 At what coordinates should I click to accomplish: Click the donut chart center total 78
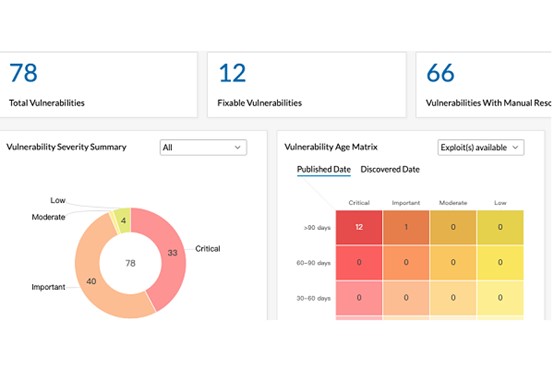coord(130,263)
